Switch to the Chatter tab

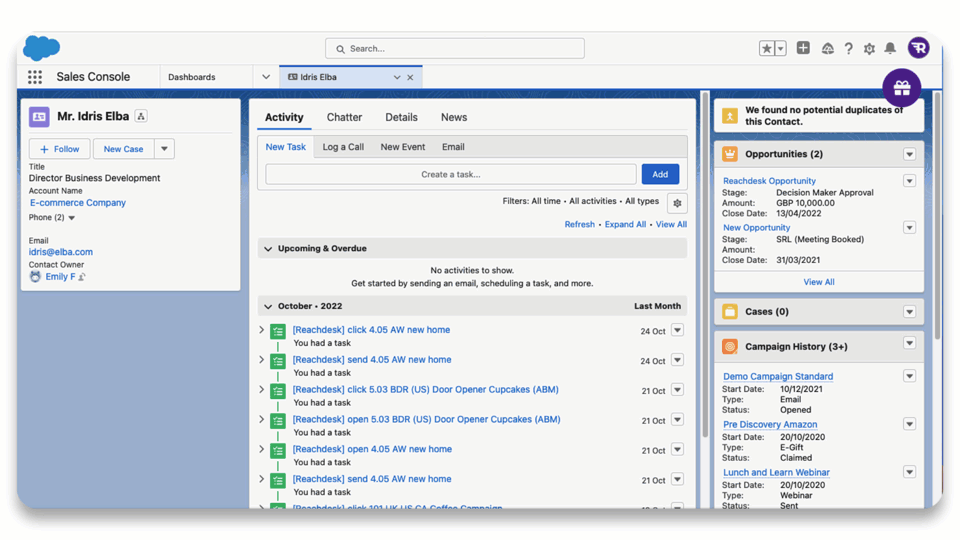pos(344,118)
